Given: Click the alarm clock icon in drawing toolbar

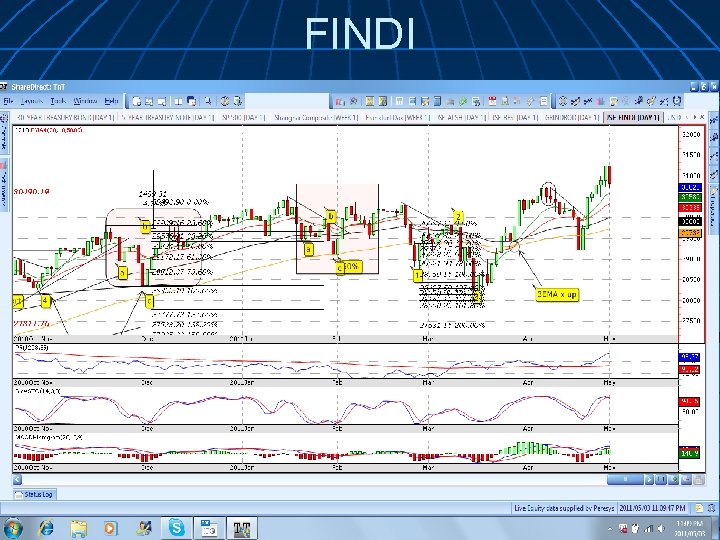Looking at the screenshot, I should point(676,101).
